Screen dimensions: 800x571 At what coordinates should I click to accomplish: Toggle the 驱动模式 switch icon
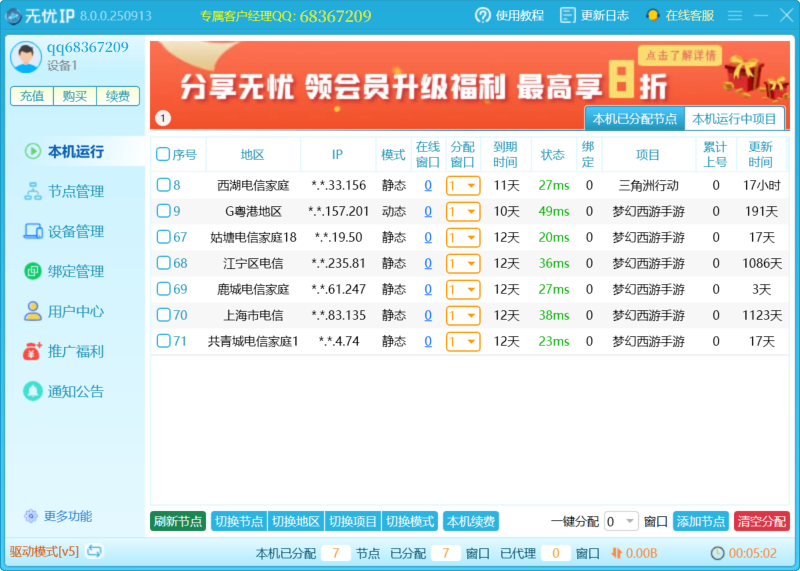pyautogui.click(x=94, y=551)
